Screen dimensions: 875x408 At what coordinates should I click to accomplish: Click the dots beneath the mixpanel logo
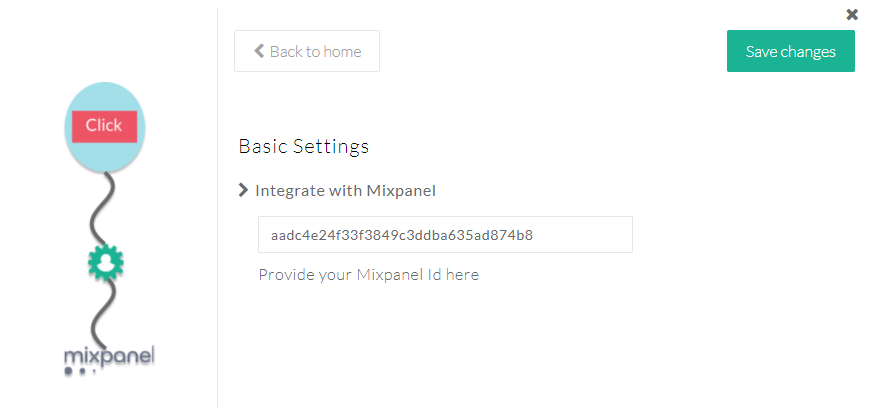[80, 372]
